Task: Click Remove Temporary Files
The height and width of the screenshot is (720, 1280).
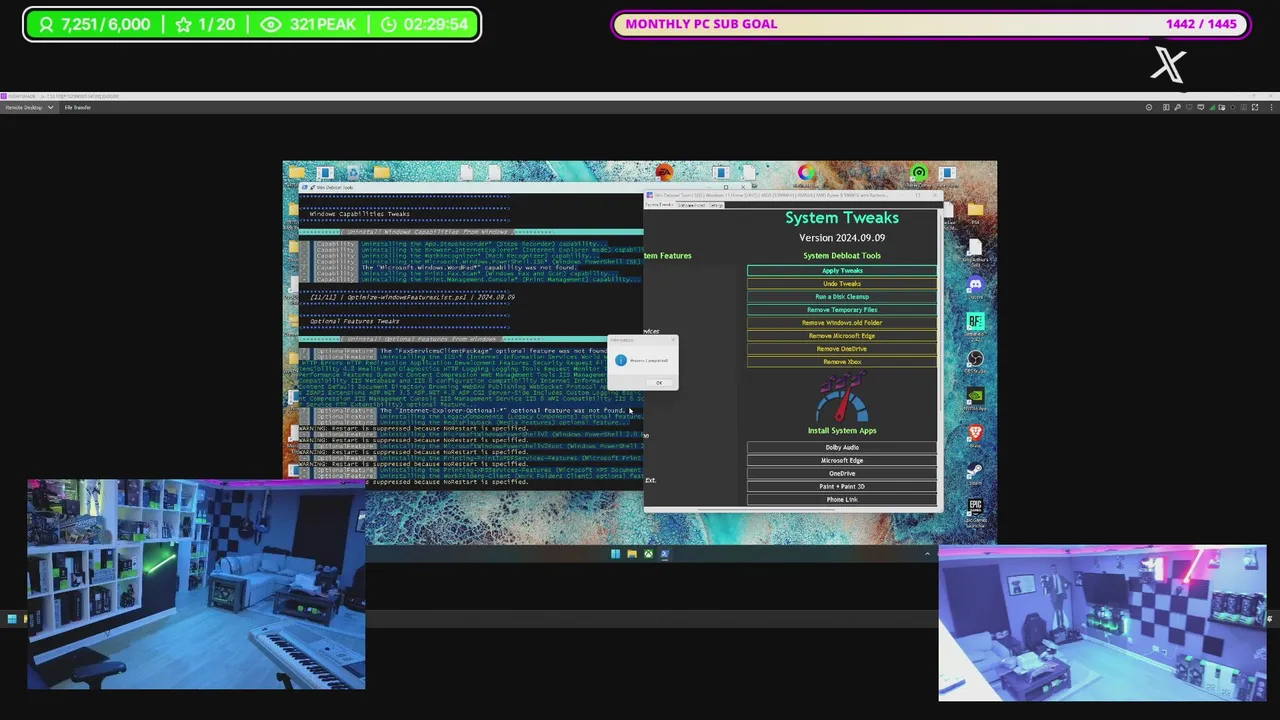Action: click(842, 310)
